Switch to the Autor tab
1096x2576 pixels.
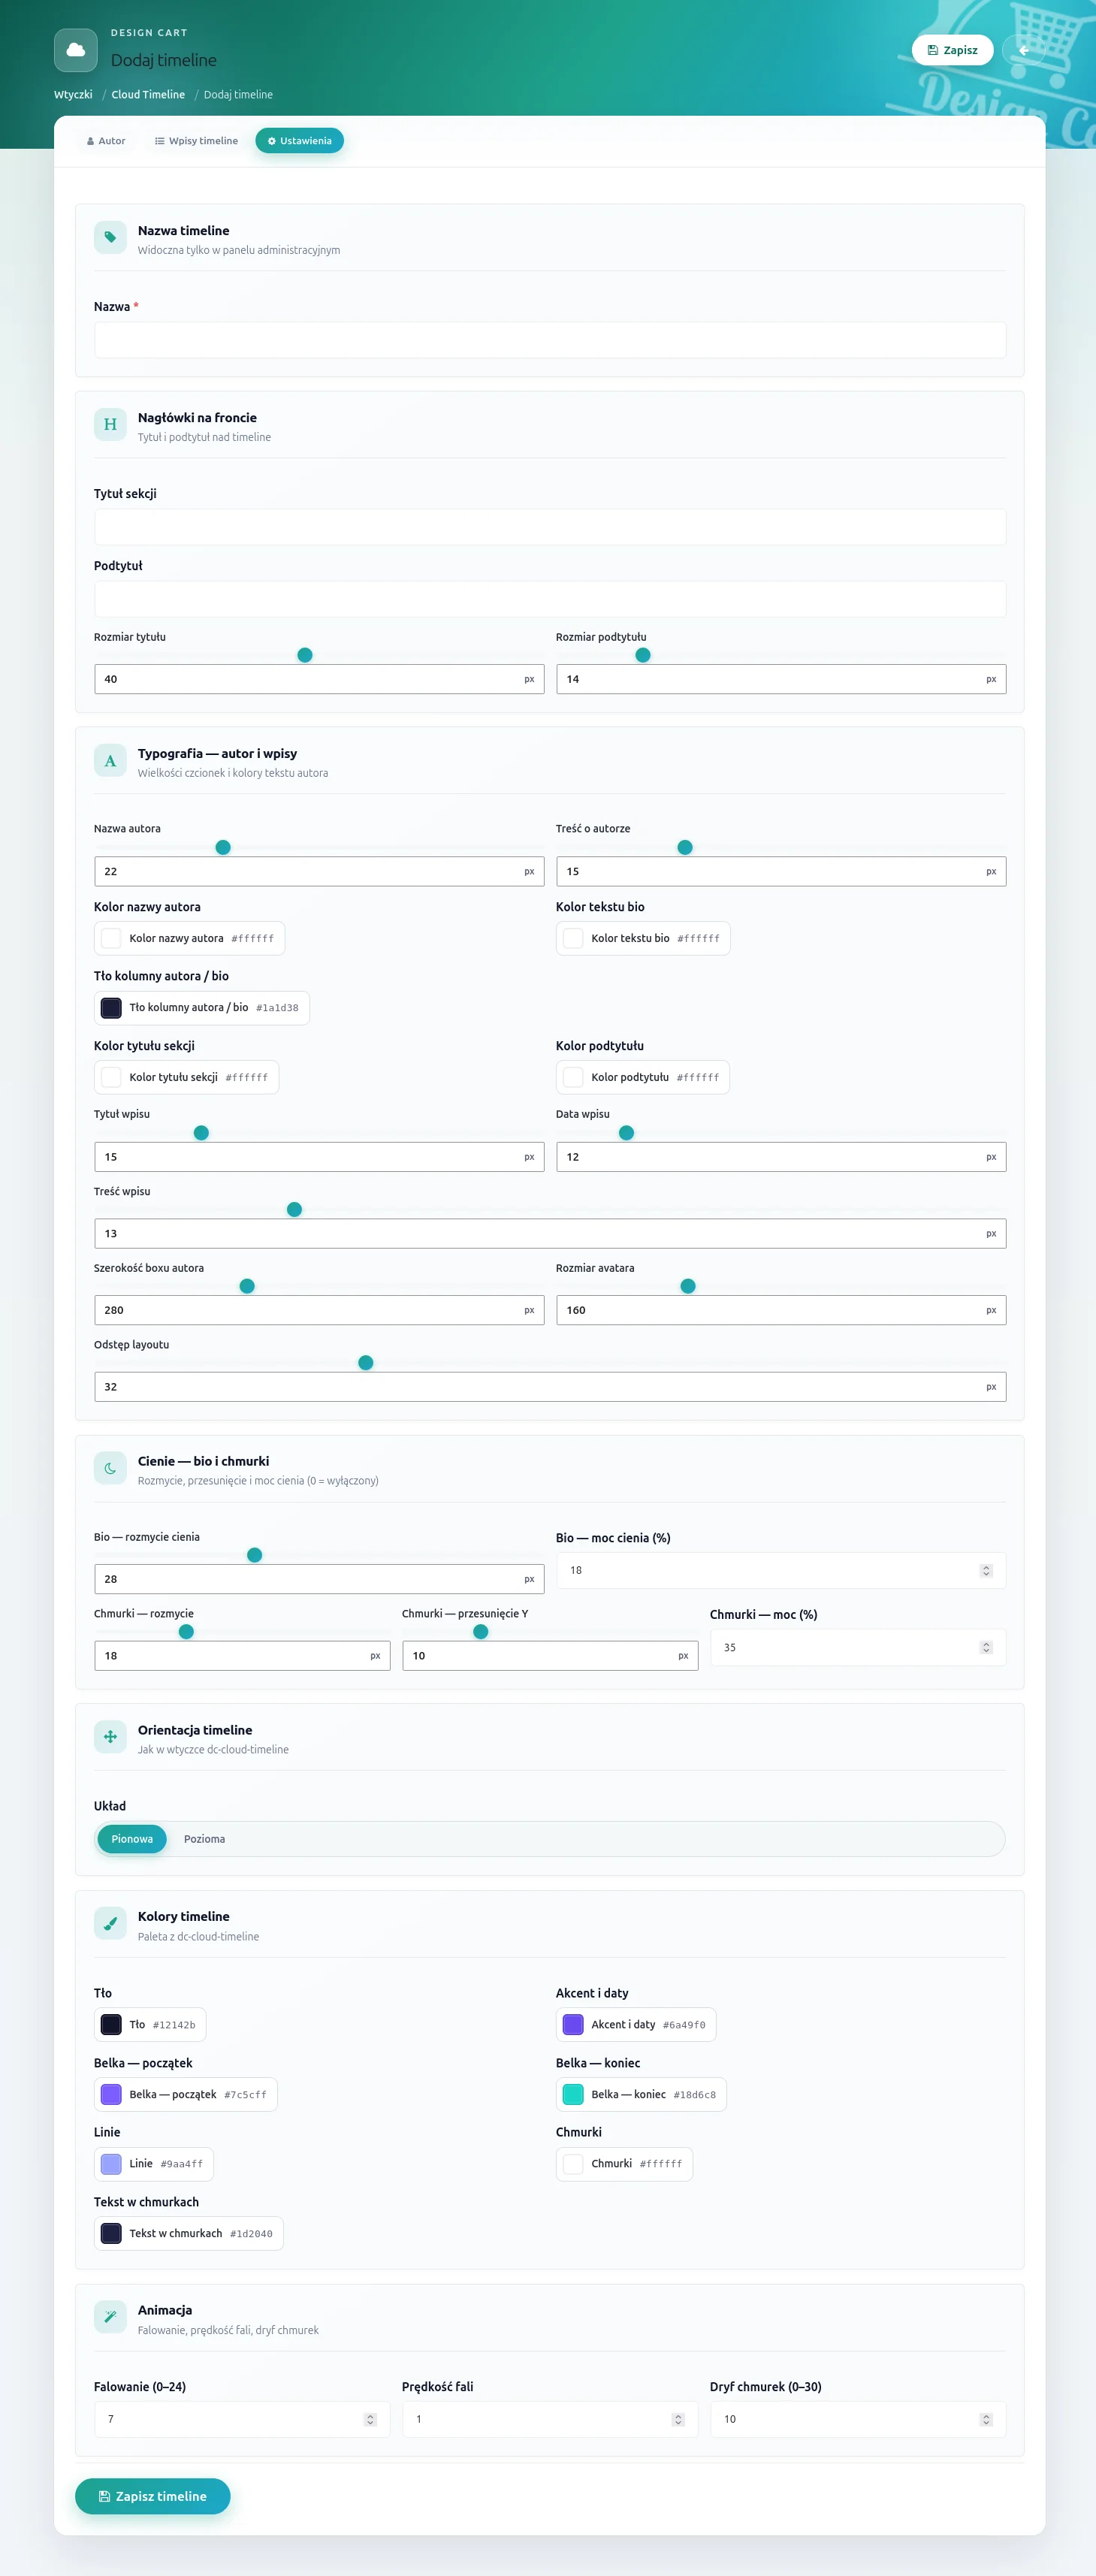tap(106, 141)
